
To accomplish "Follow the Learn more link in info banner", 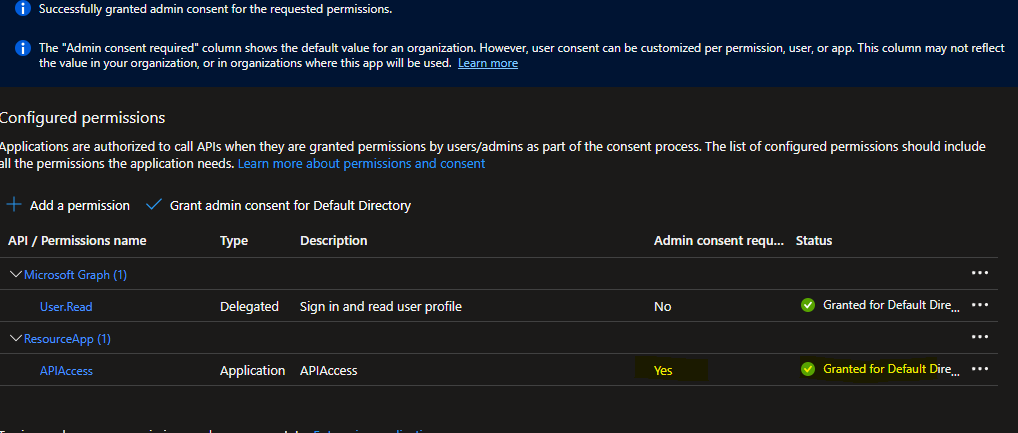I will (488, 63).
